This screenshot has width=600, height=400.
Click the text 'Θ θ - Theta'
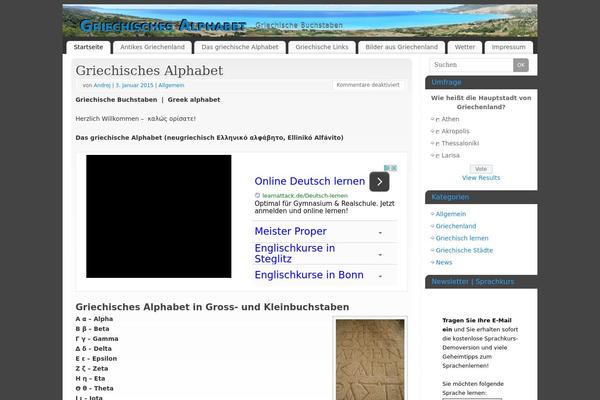point(95,389)
